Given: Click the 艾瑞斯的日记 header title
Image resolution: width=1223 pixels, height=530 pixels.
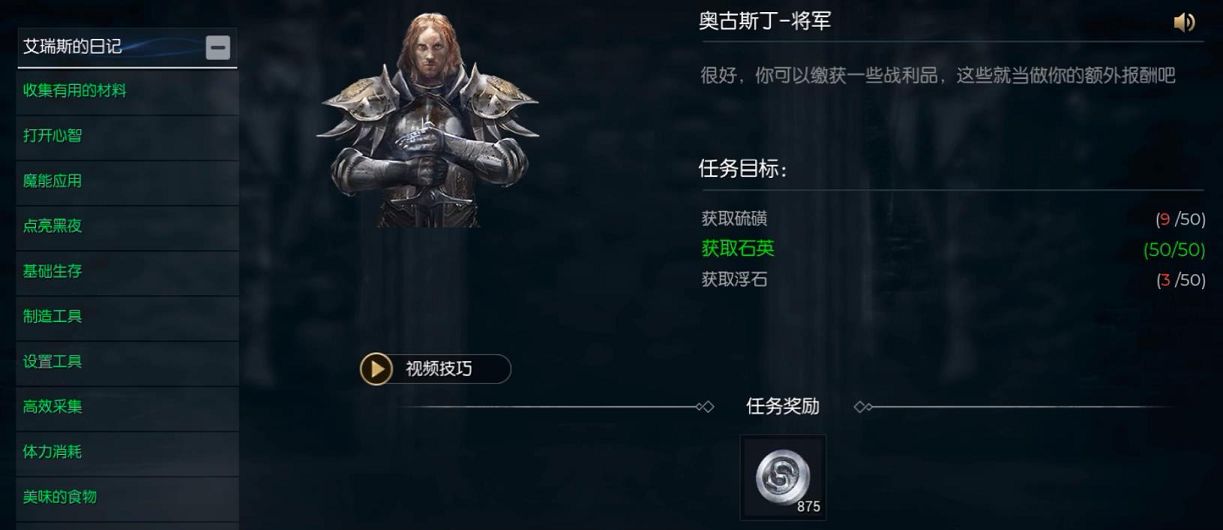Looking at the screenshot, I should (x=72, y=47).
